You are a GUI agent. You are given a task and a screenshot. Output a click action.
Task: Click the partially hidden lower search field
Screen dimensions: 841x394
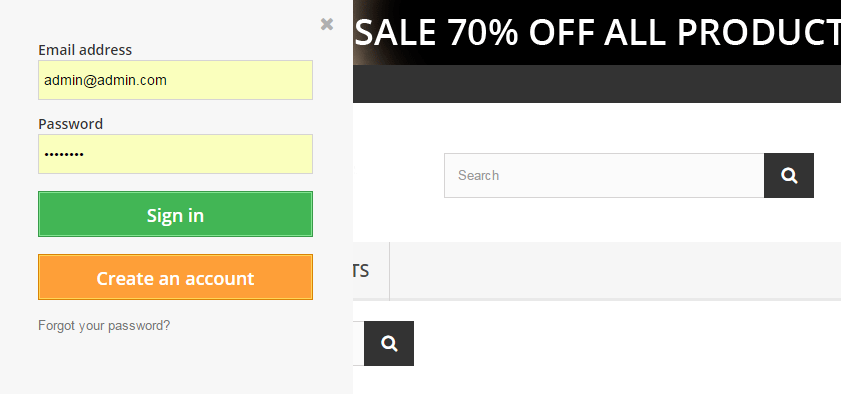pyautogui.click(x=358, y=344)
